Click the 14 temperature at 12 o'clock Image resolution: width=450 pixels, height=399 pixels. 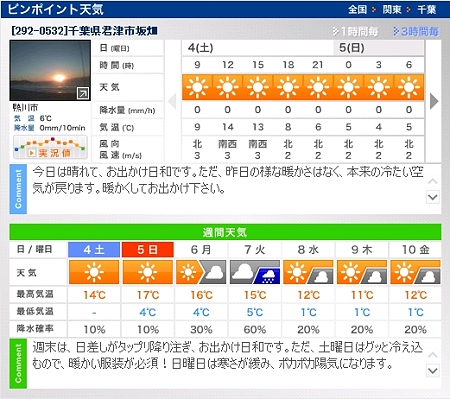click(227, 127)
